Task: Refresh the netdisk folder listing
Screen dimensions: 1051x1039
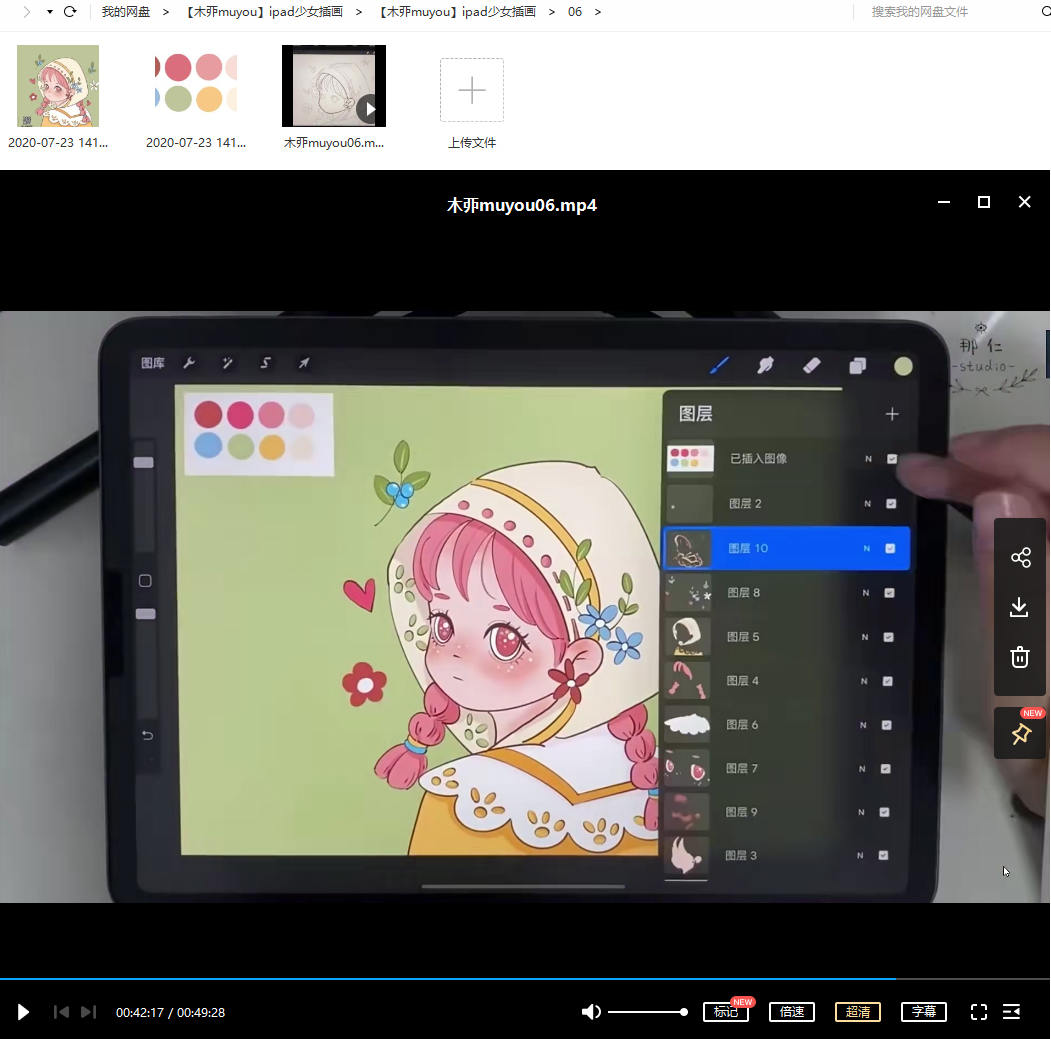Action: pos(70,12)
